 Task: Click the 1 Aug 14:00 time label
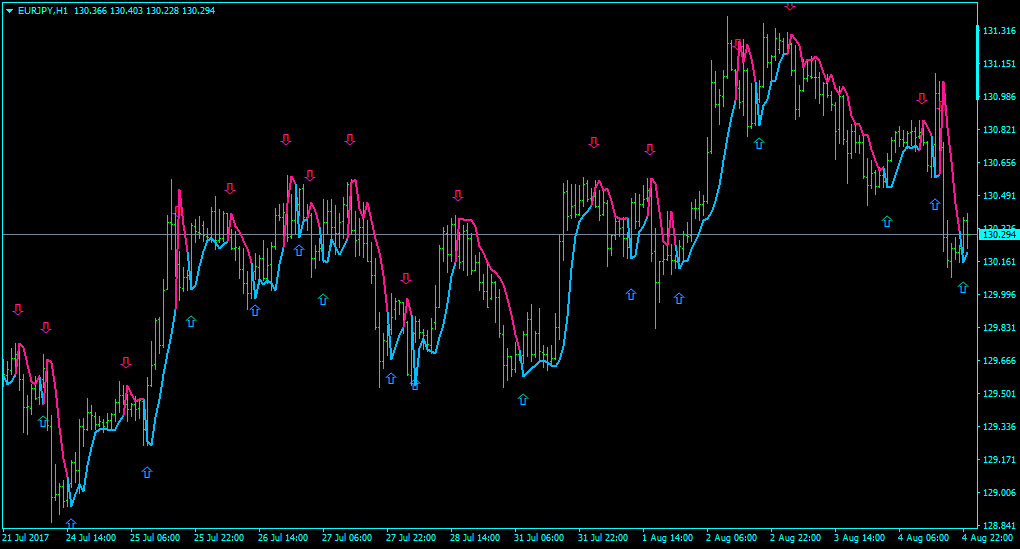(x=667, y=538)
